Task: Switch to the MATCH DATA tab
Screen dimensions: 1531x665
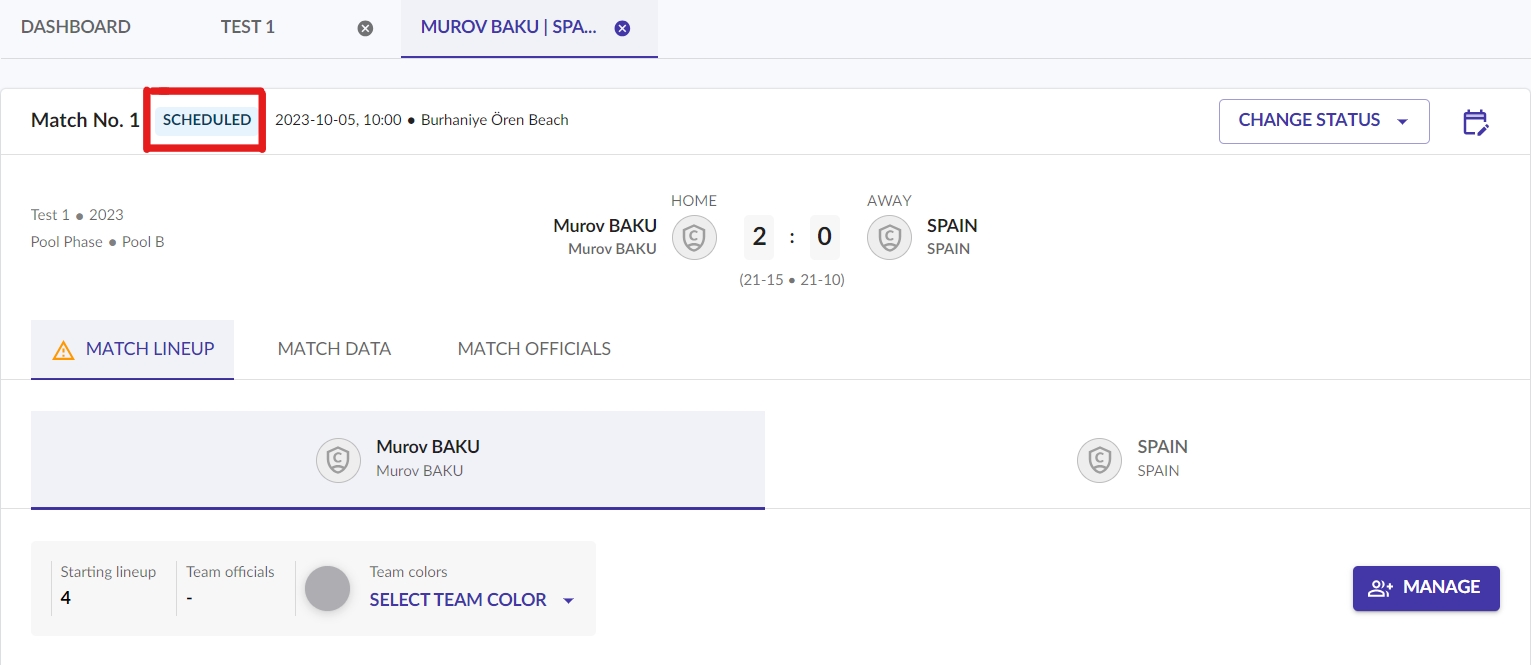Action: click(x=334, y=349)
